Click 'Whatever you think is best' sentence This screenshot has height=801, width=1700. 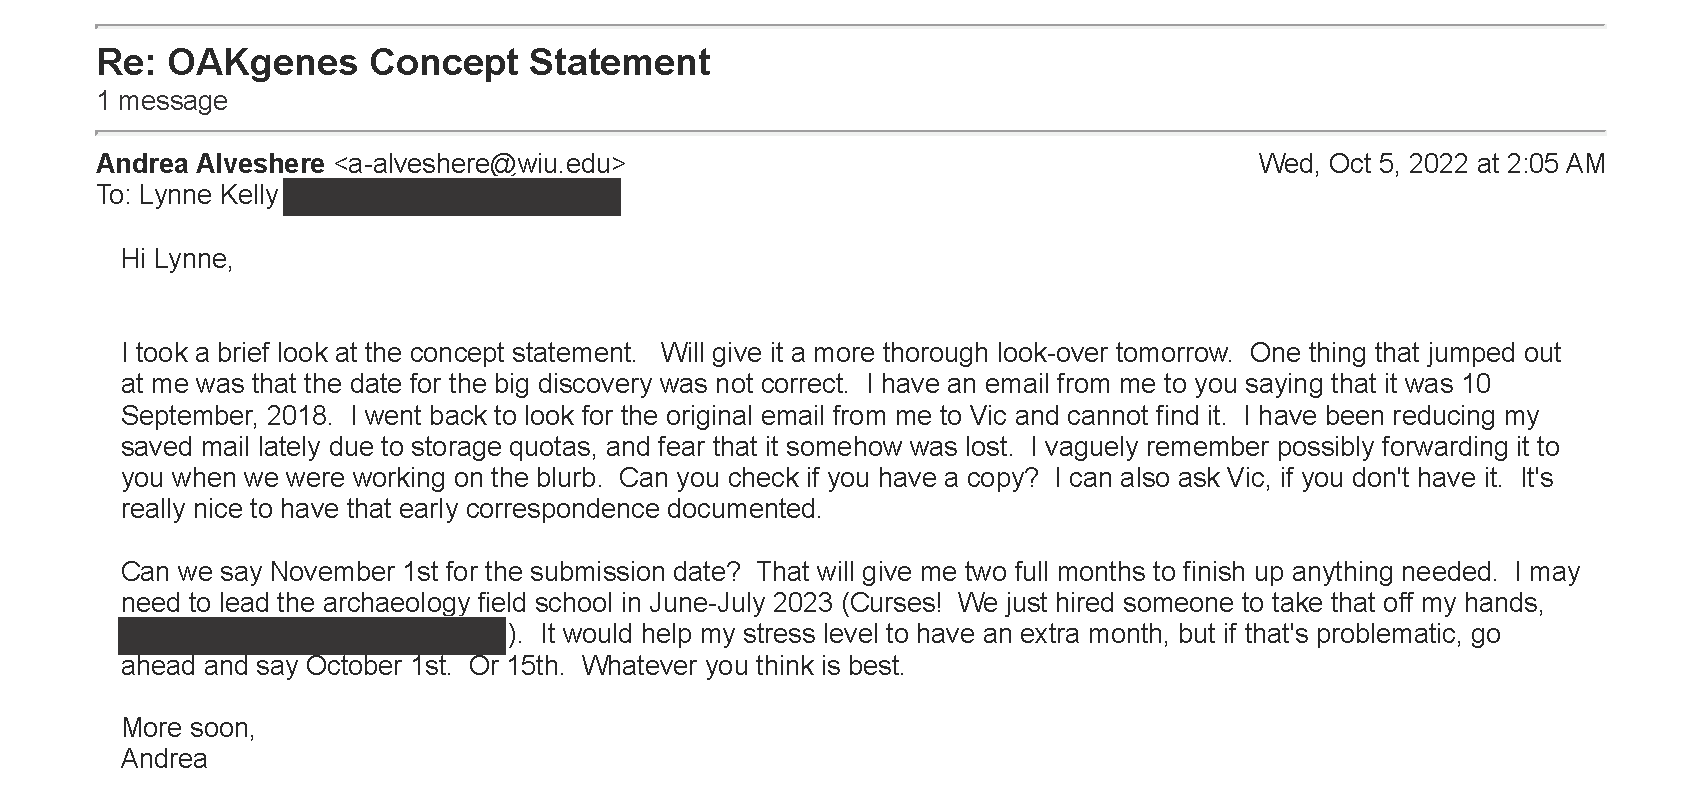pos(743,666)
